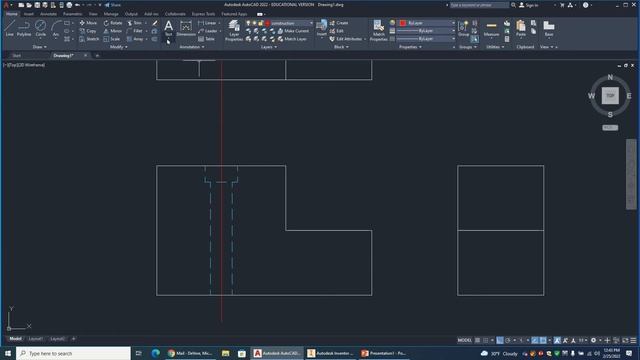Open the Annotate ribbon tab
The image size is (640, 360).
[x=48, y=14]
